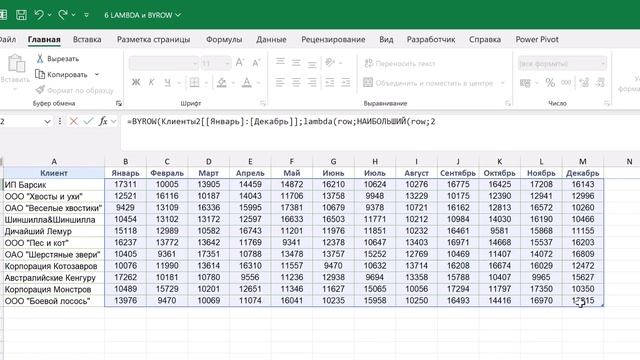
Task: Open the font name combo box
Action: click(x=164, y=63)
